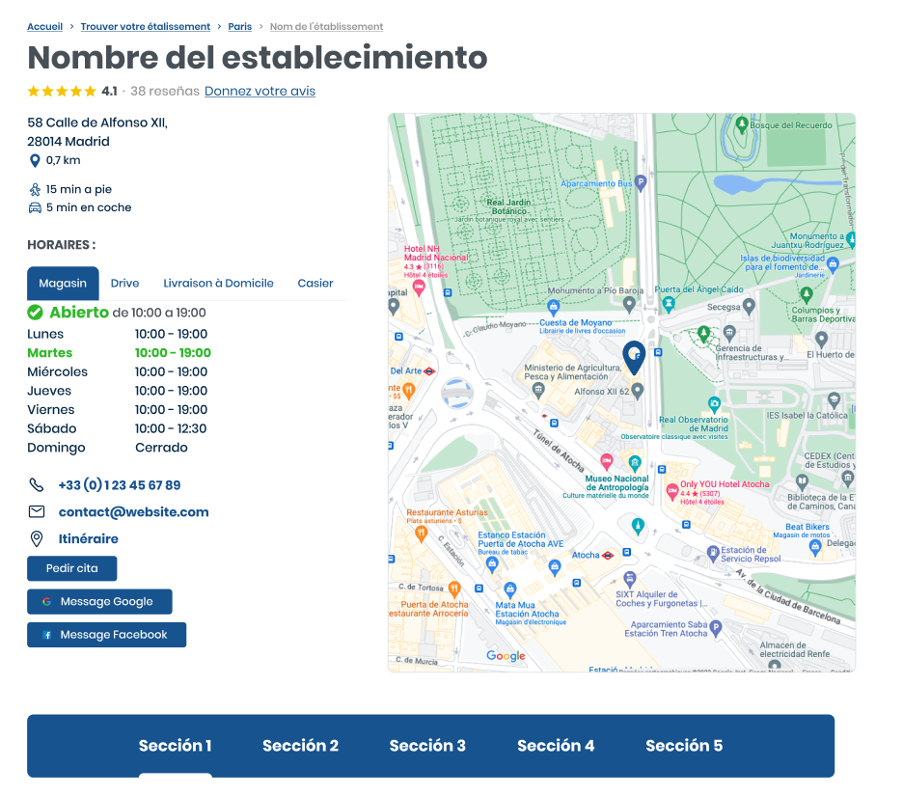Viewport: 904px width, 796px height.
Task: Open the Hotel NH Madrid Nacional marker
Action: pos(419,288)
